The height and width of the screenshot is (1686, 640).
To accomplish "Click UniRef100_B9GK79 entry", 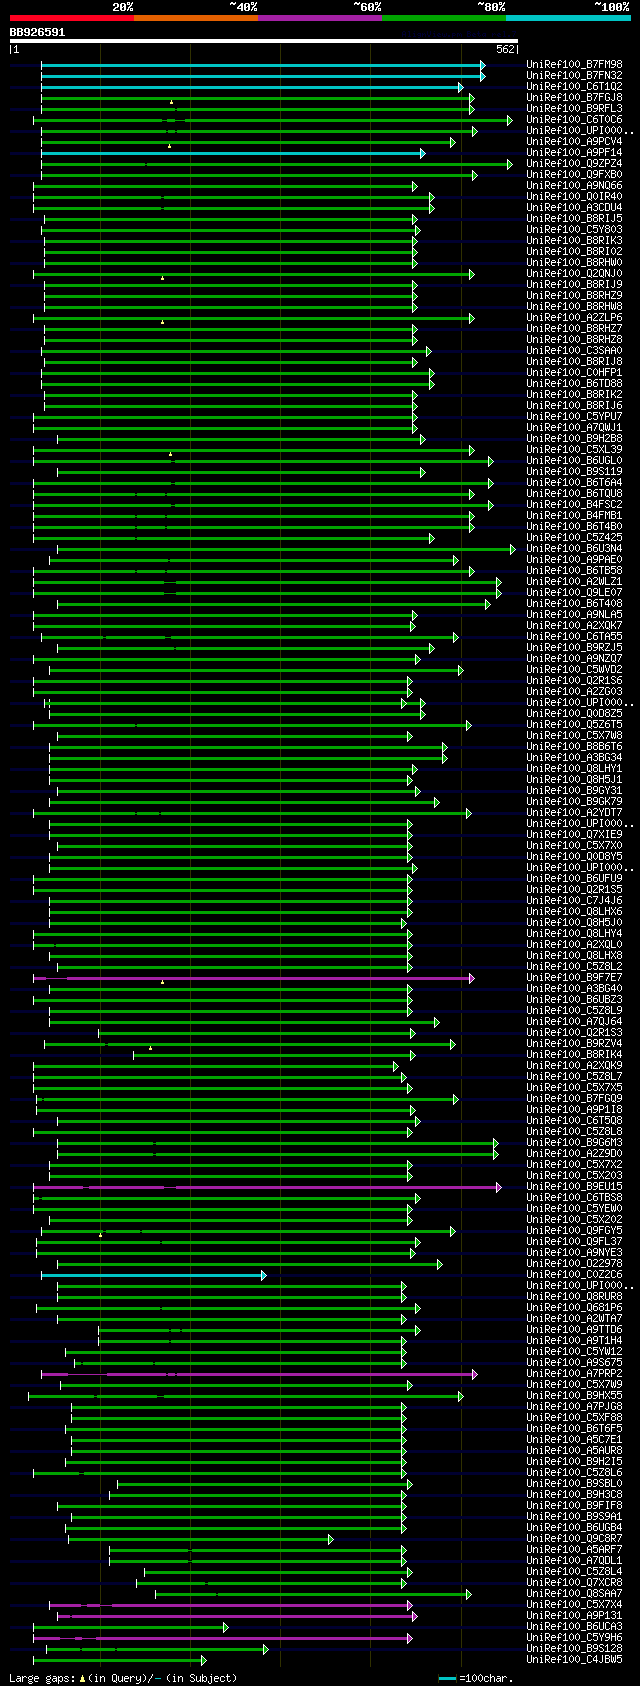I will [x=574, y=802].
